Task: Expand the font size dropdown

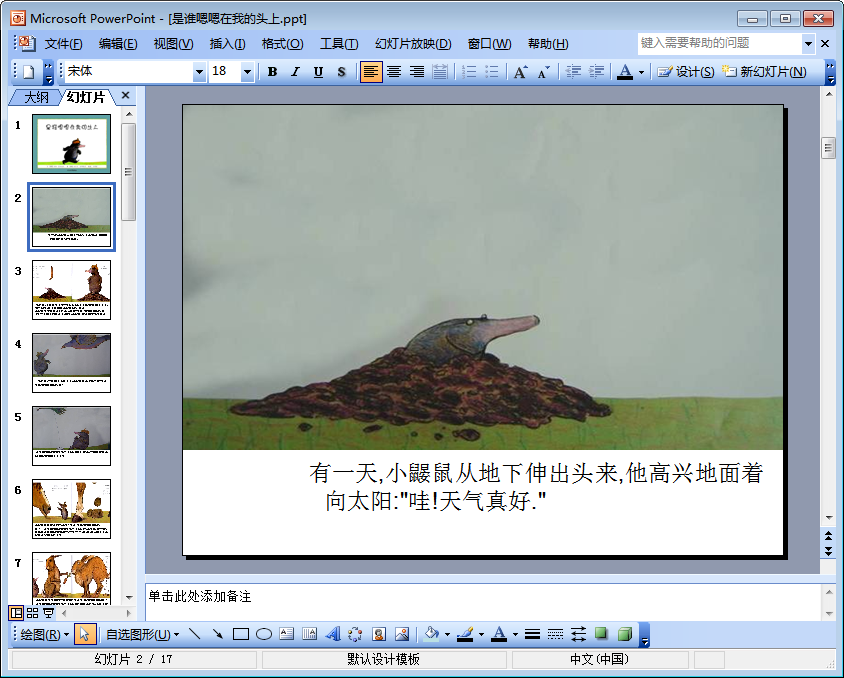Action: coord(247,72)
